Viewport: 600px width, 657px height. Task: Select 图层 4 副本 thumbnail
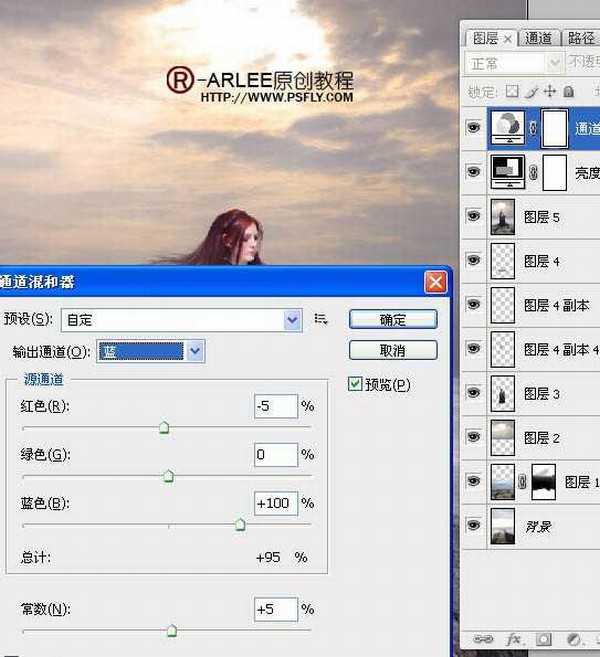pos(502,305)
